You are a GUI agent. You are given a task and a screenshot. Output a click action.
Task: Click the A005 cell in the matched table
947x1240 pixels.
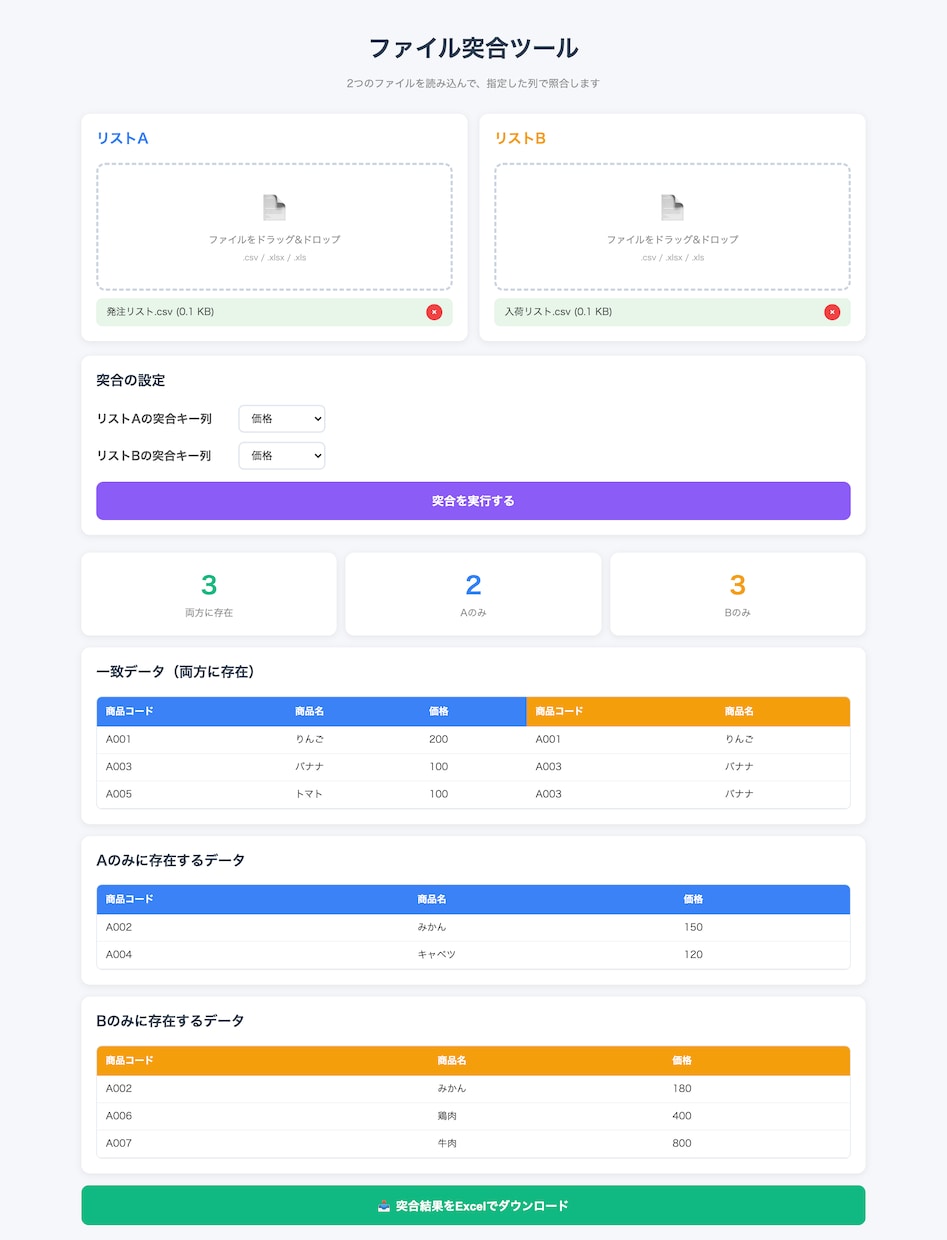click(x=119, y=794)
